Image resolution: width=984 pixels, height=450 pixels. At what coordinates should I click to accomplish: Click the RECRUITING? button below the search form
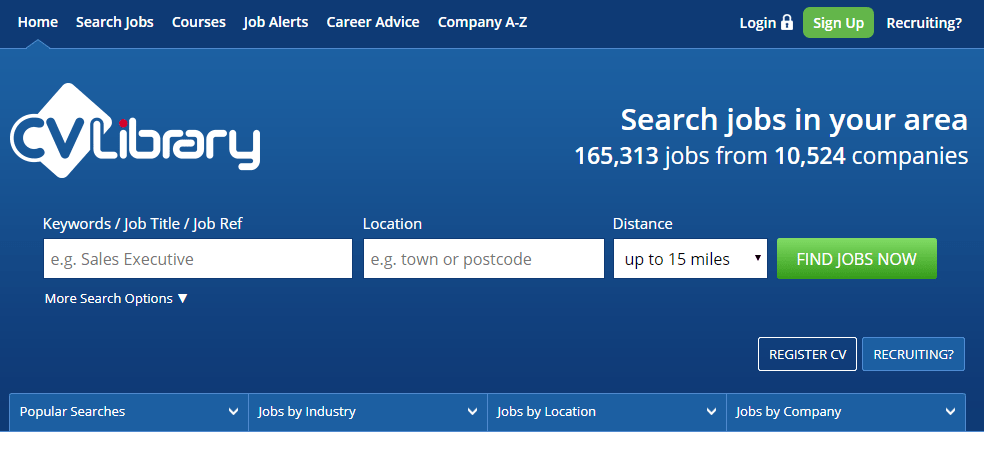(914, 354)
